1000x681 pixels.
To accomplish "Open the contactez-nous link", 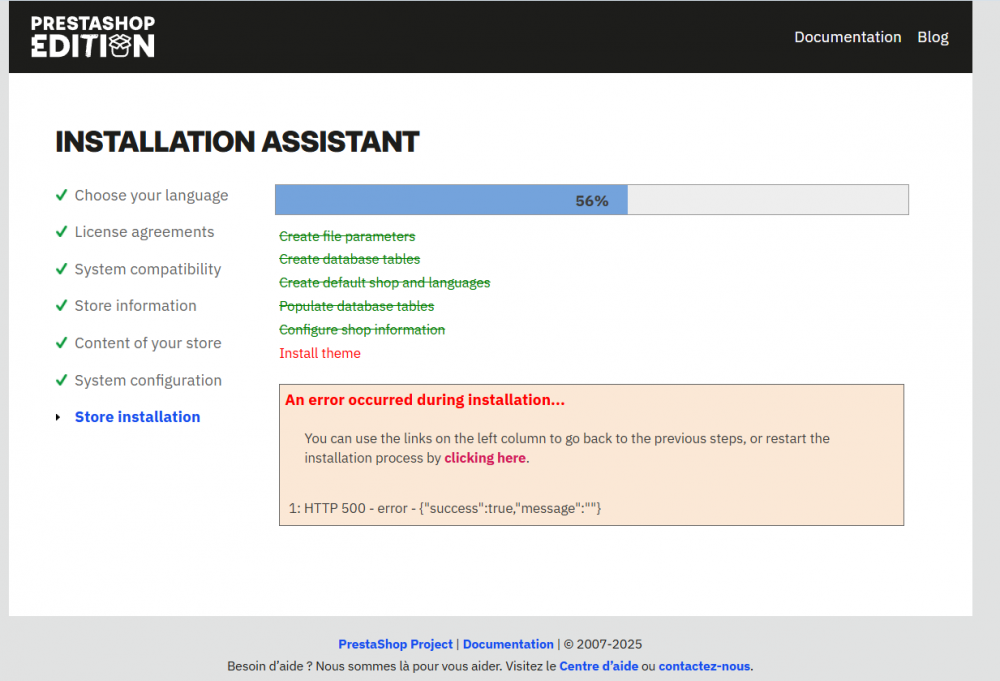I will [x=704, y=666].
